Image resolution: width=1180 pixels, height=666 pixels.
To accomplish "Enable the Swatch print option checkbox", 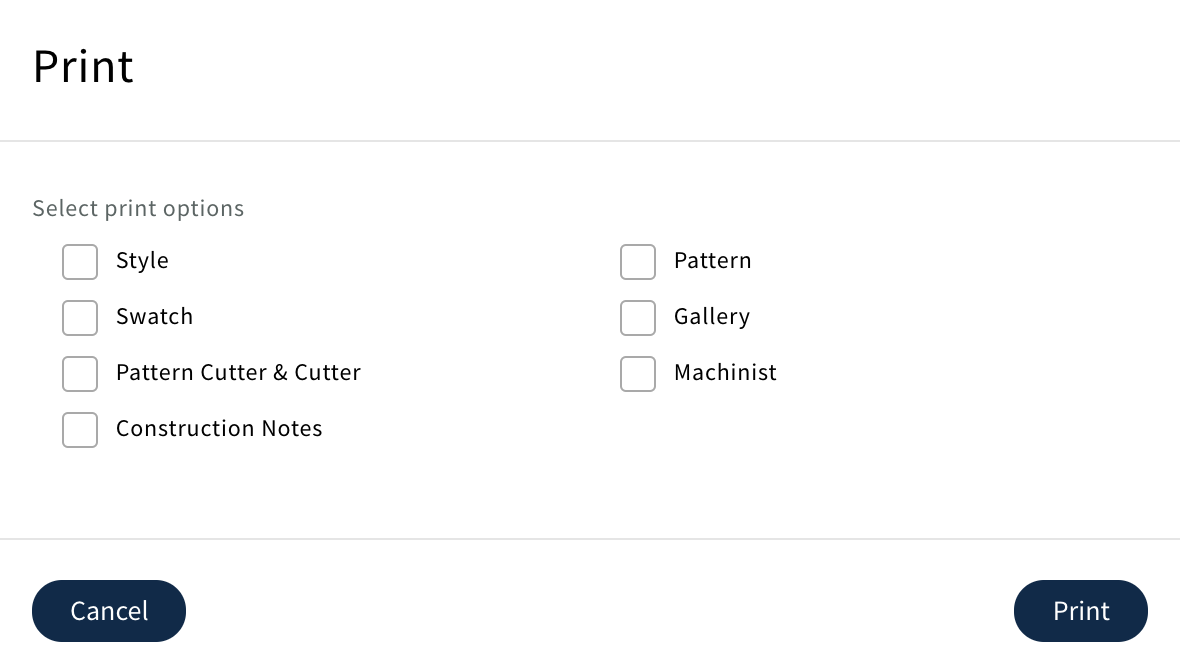I will (80, 318).
